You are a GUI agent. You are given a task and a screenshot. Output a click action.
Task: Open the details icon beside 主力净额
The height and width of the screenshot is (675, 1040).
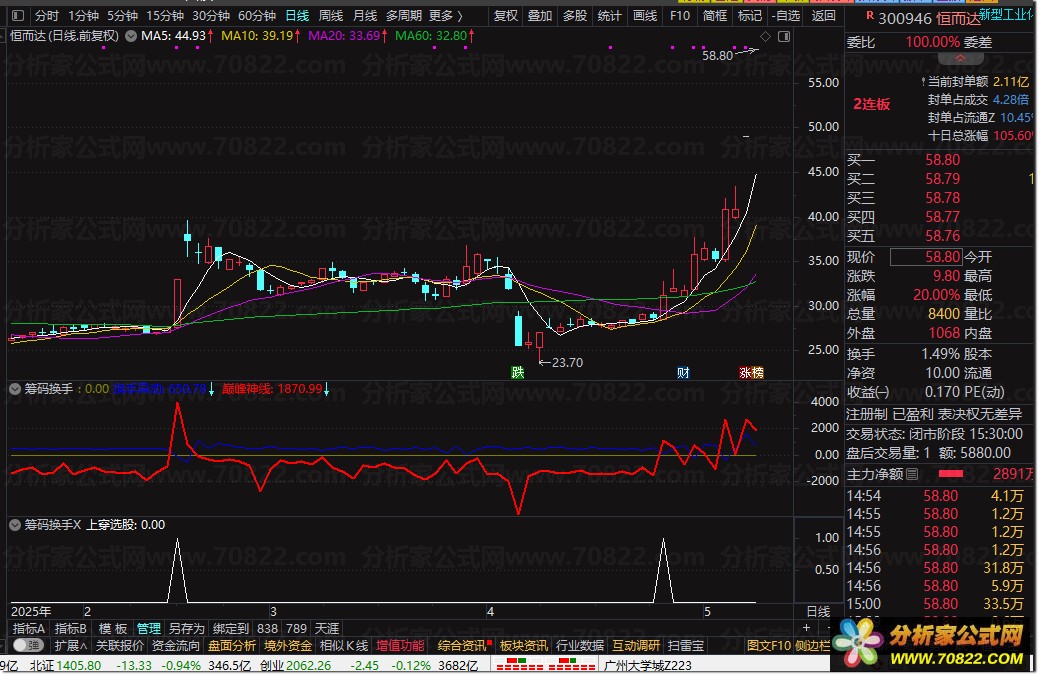point(912,474)
